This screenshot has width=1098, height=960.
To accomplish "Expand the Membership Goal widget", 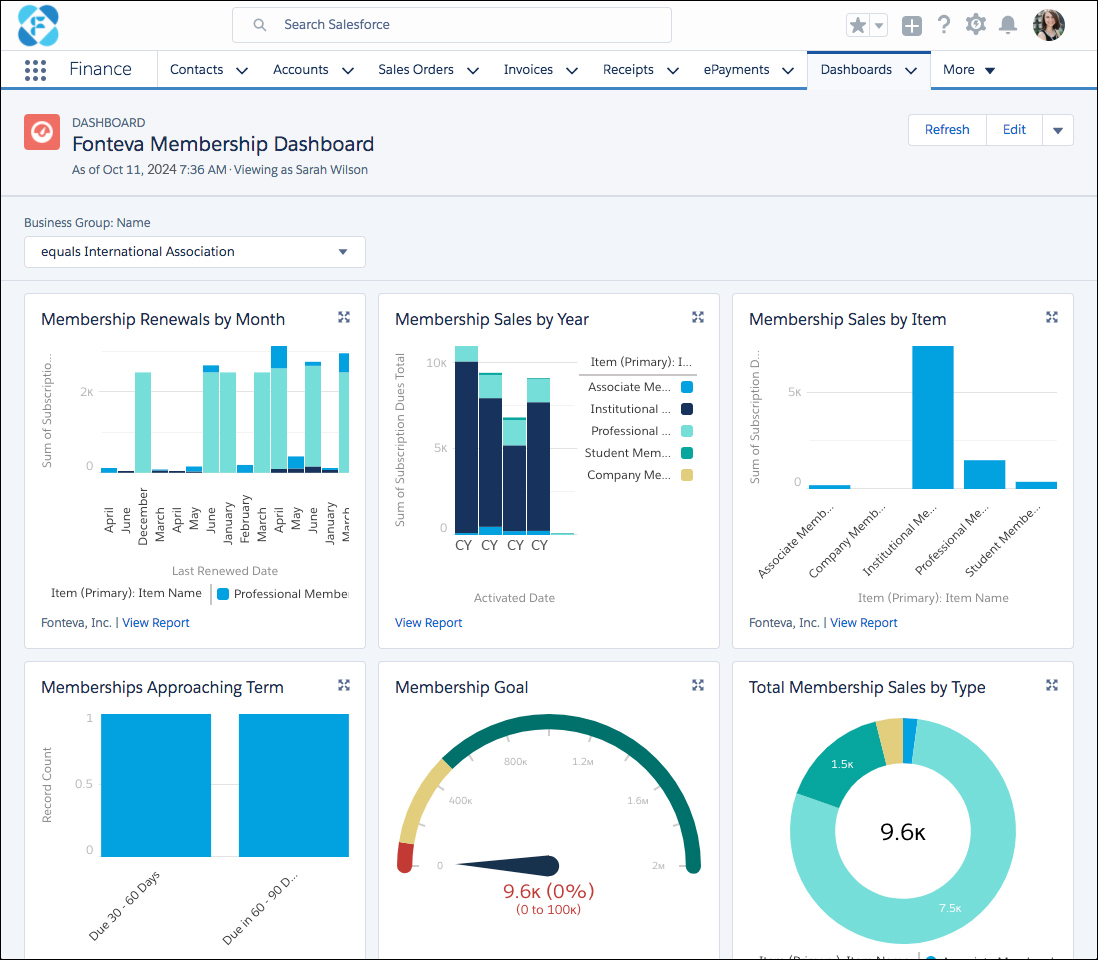I will pos(697,685).
